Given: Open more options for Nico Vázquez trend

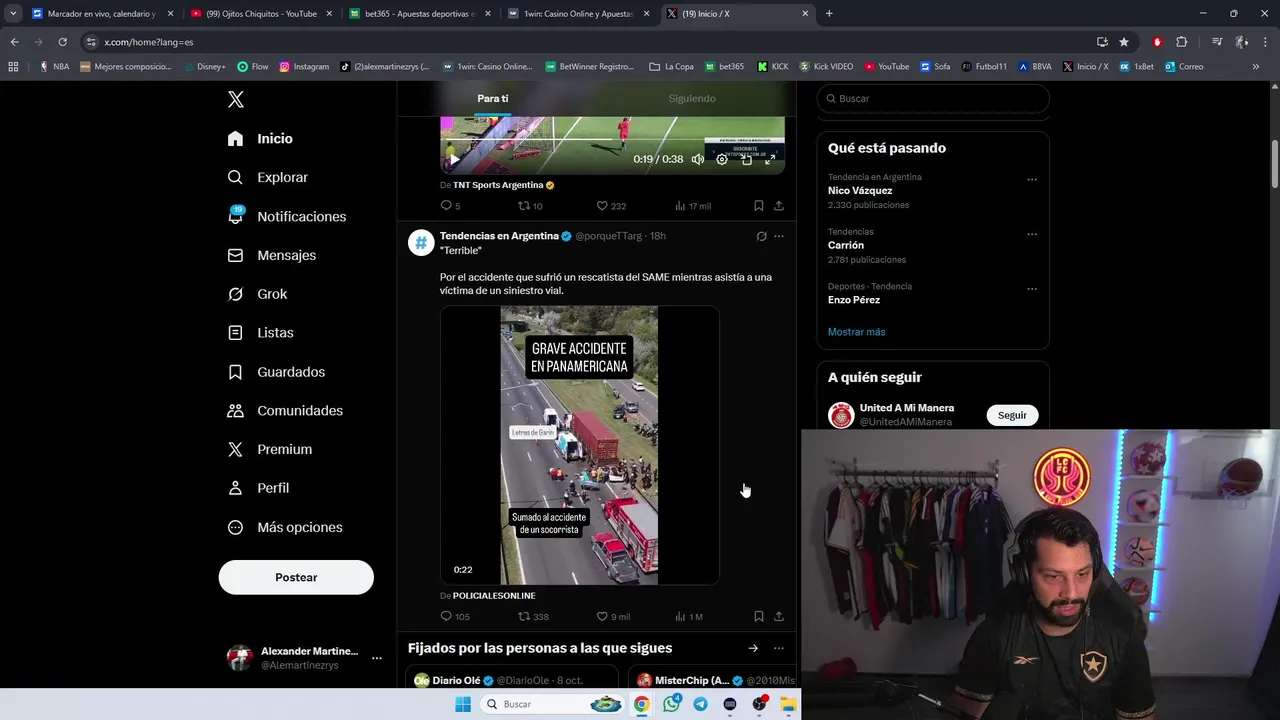Looking at the screenshot, I should pyautogui.click(x=1032, y=180).
